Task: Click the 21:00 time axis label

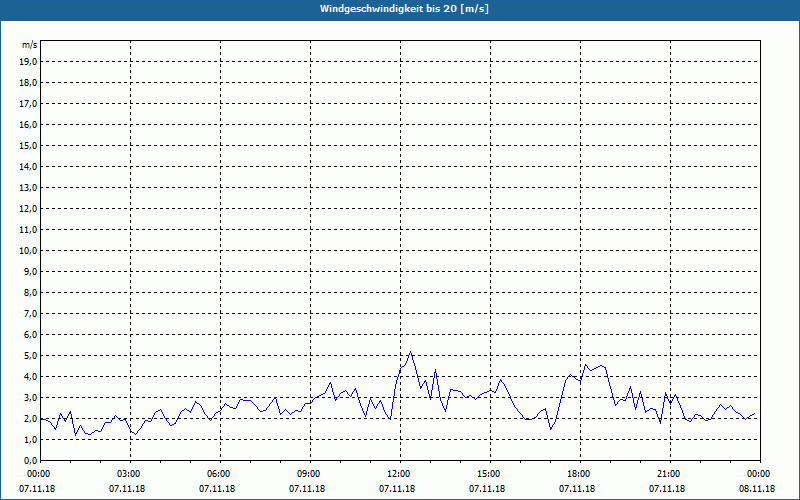Action: point(670,474)
